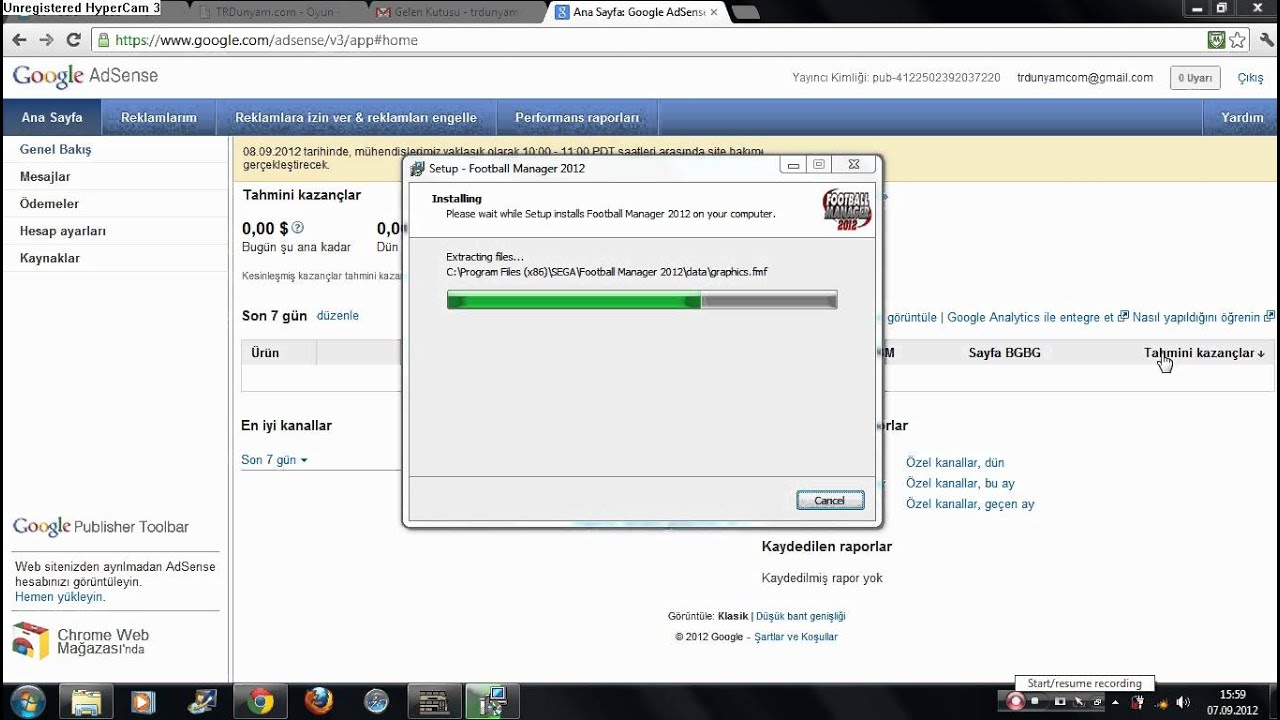Screen dimensions: 1280x720
Task: Bookmark this page with the star icon
Action: coord(1238,40)
